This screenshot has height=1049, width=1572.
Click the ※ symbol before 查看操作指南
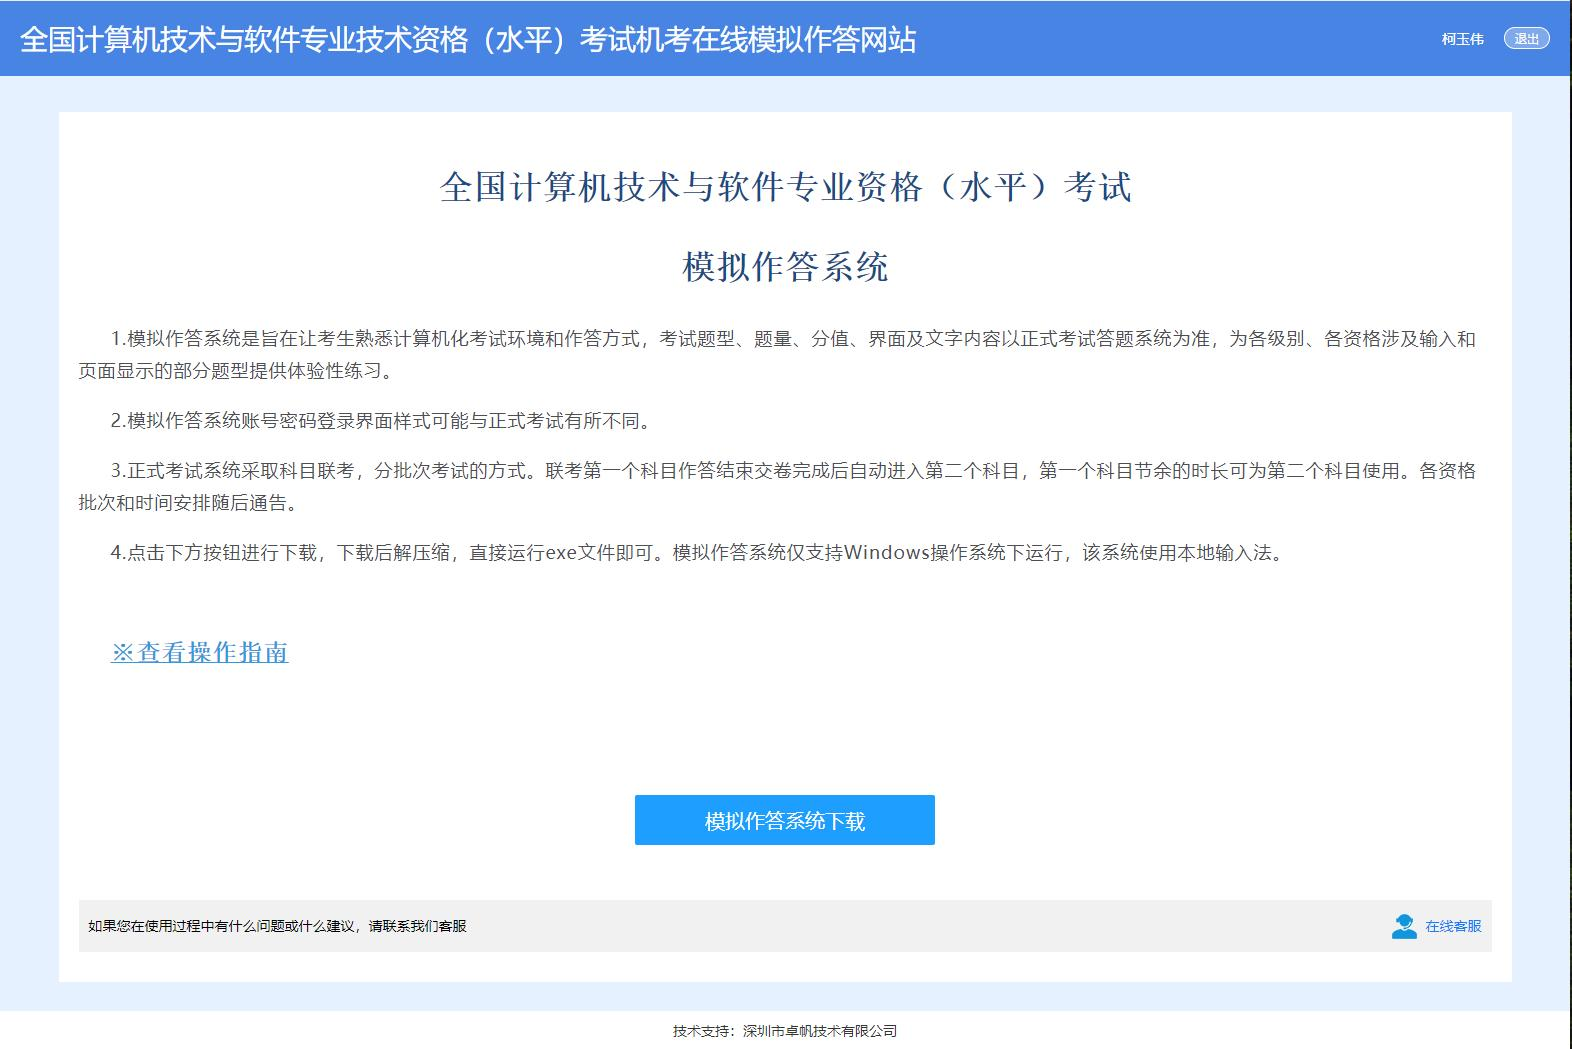pos(122,652)
